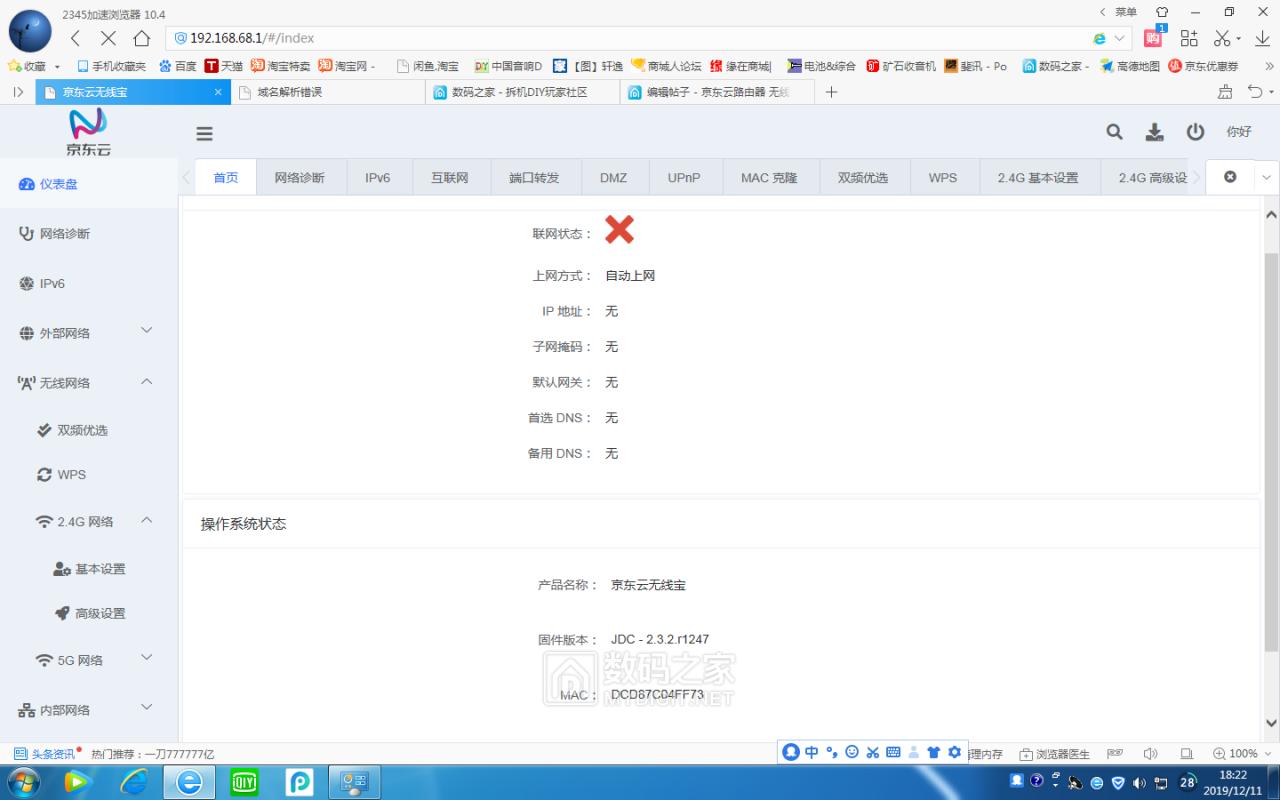Click the speaker volume icon in the status bar
Screen dimensions: 1280x800
[1150, 753]
